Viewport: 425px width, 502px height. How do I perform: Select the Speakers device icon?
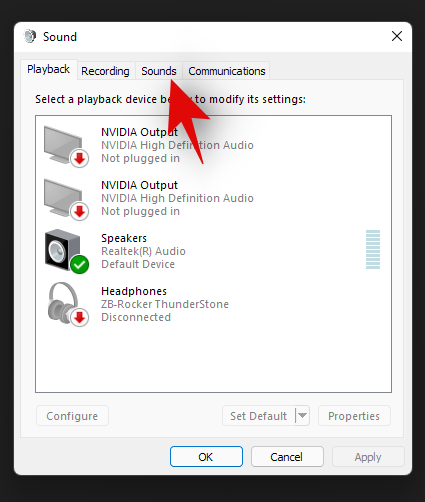click(x=66, y=251)
